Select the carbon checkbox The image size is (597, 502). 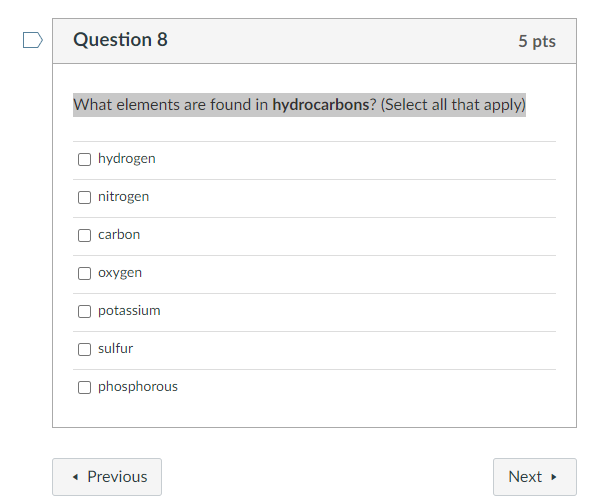[x=85, y=235]
